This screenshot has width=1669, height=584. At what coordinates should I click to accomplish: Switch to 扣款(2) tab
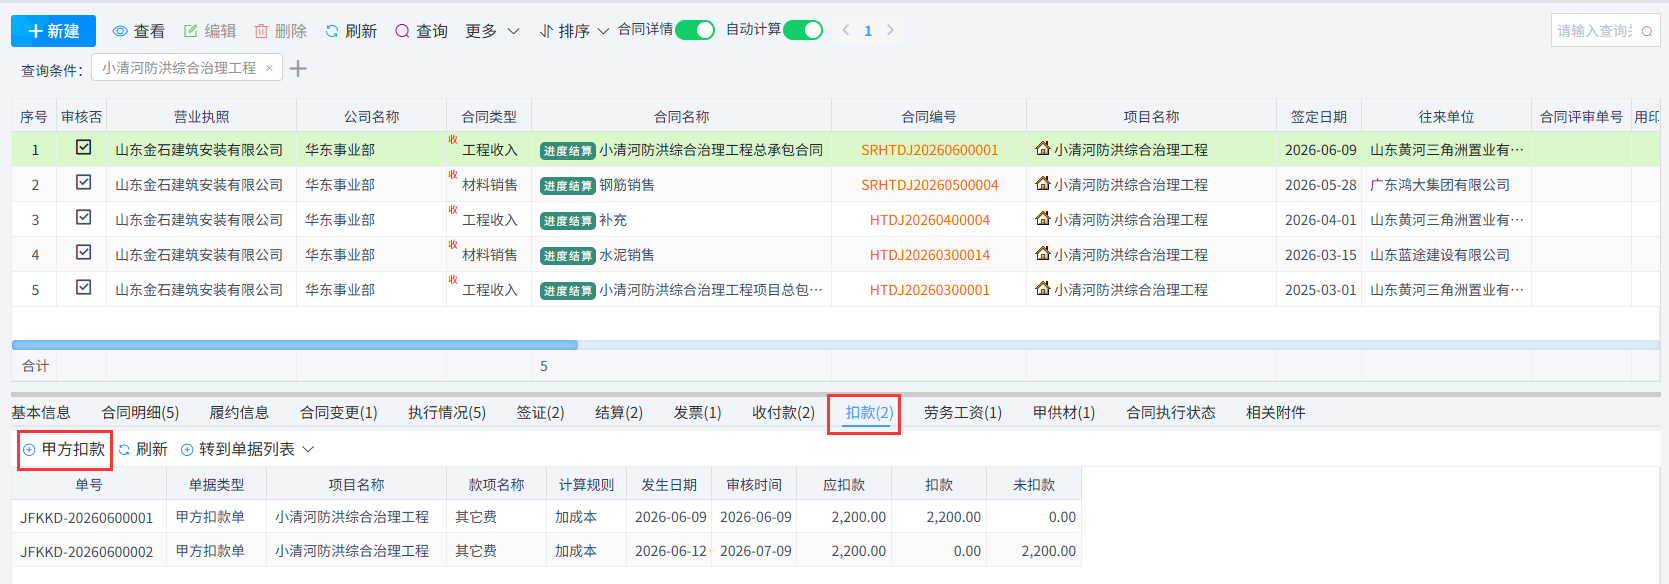(869, 412)
